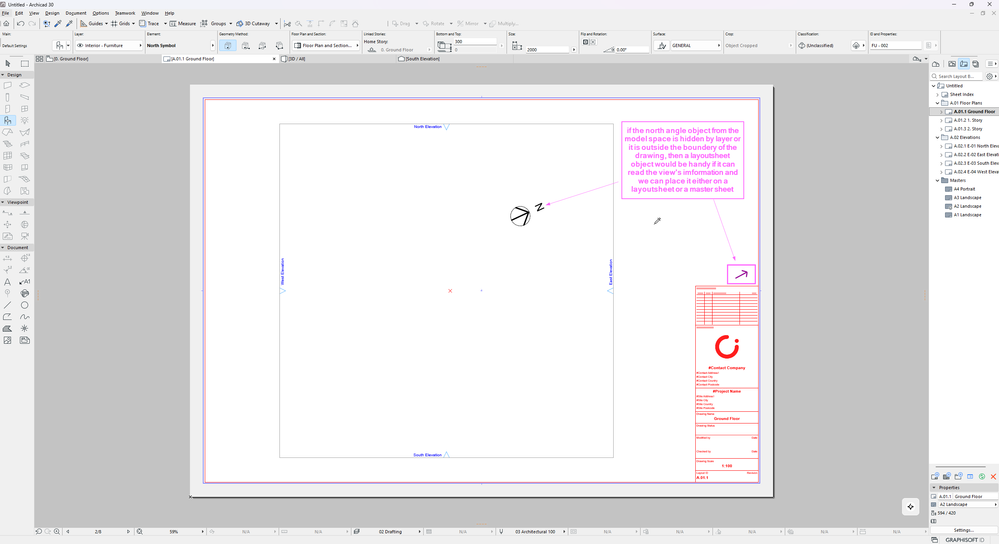The image size is (999, 544).
Task: Pick the Line tool
Action: coord(8,305)
